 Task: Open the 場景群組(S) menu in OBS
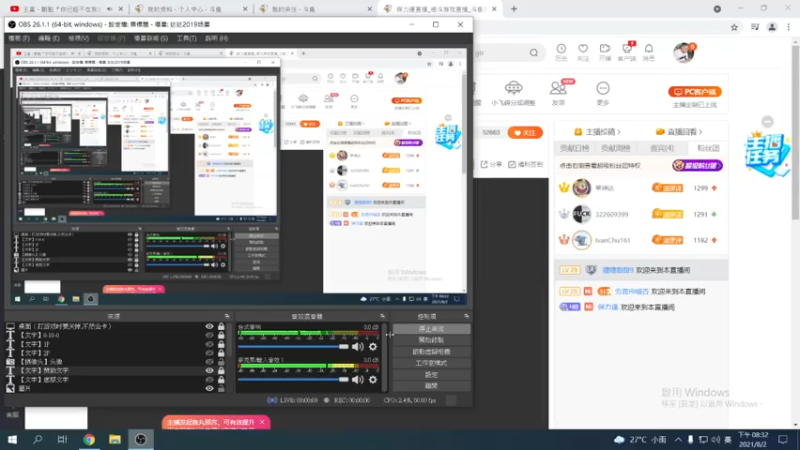pos(151,38)
